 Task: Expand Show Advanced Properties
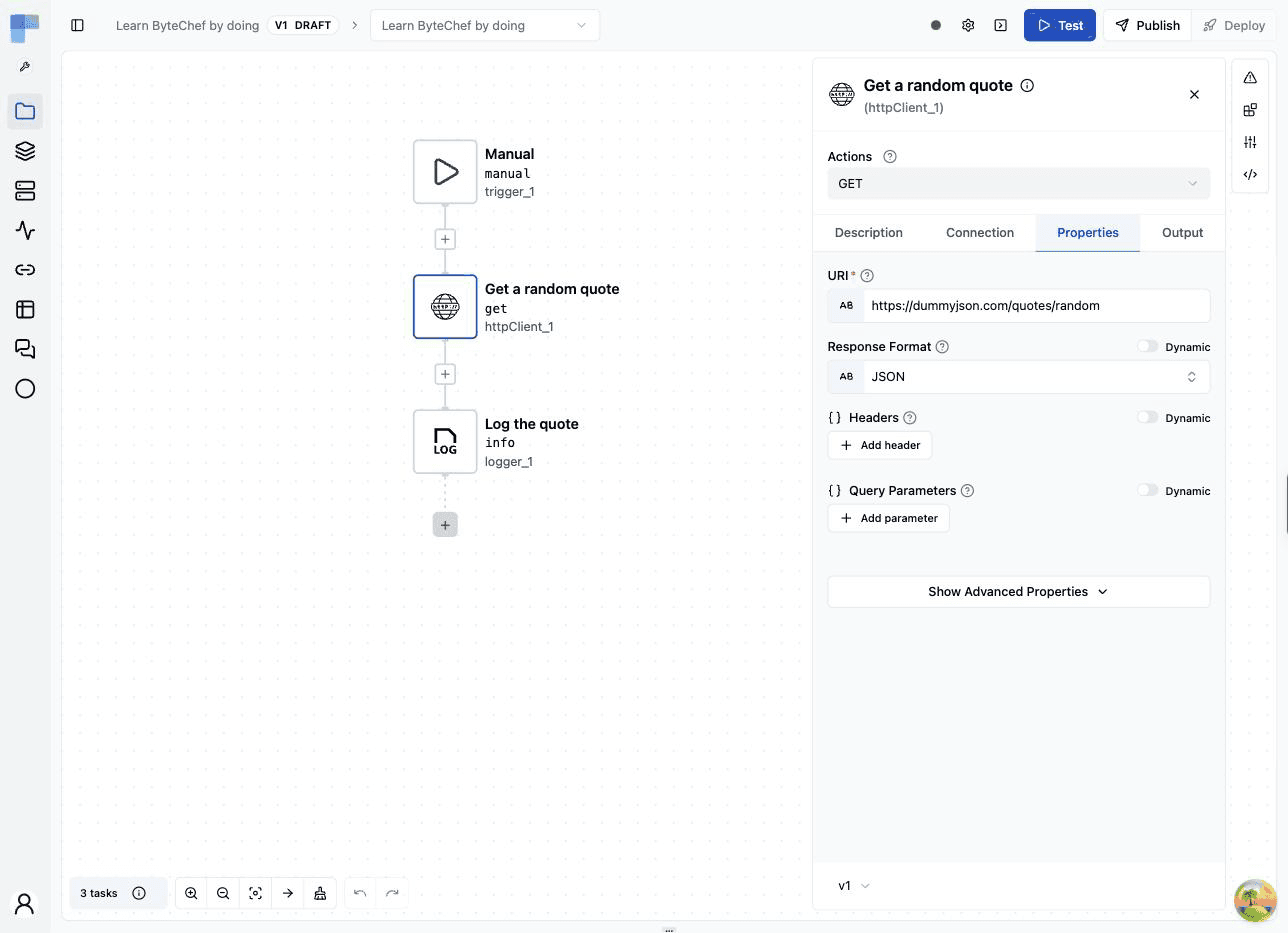coord(1018,591)
